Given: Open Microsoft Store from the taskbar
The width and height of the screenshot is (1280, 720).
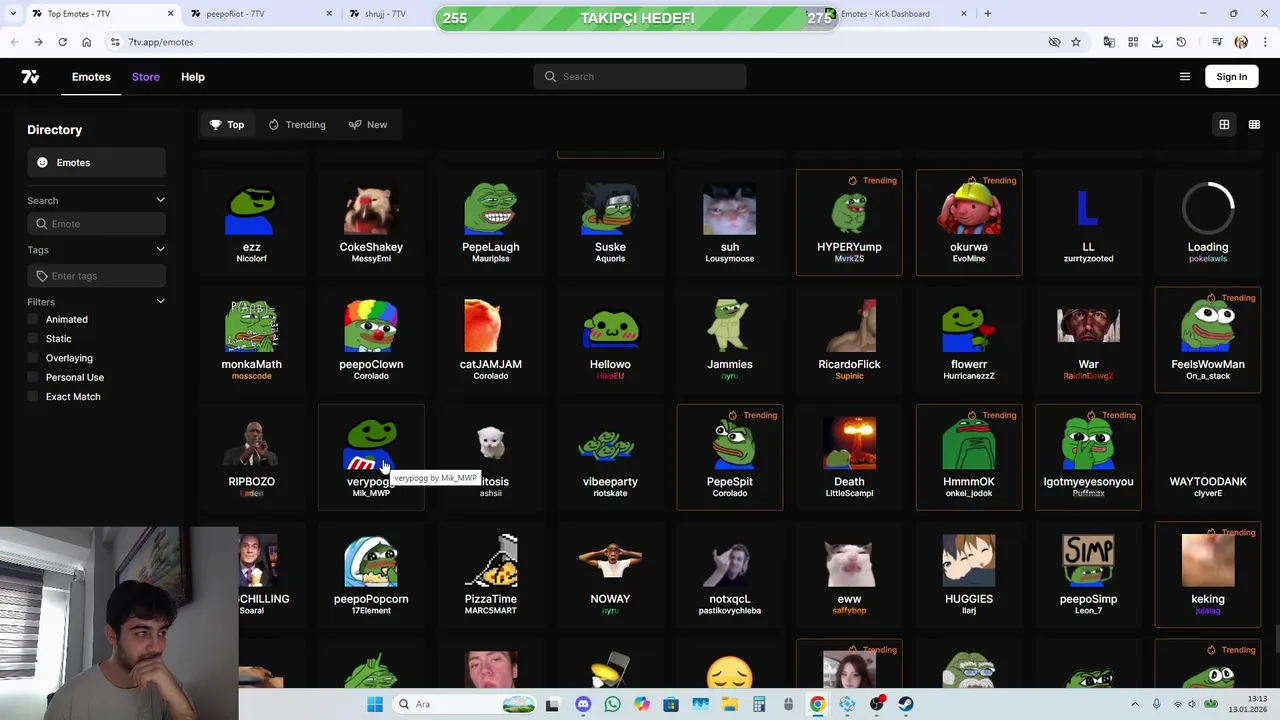Looking at the screenshot, I should coord(671,704).
